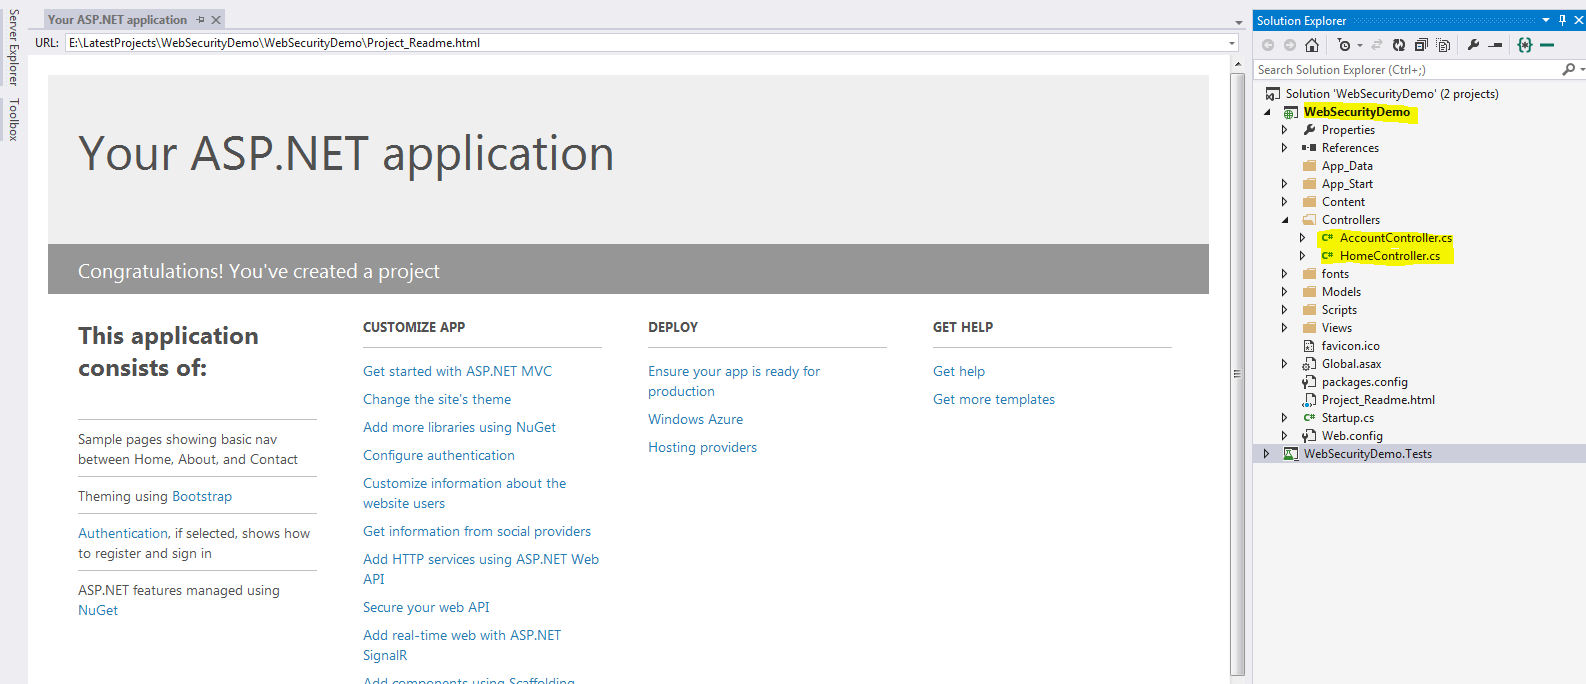
Task: Click the C# icon beside AccountController.cs
Action: point(1327,238)
